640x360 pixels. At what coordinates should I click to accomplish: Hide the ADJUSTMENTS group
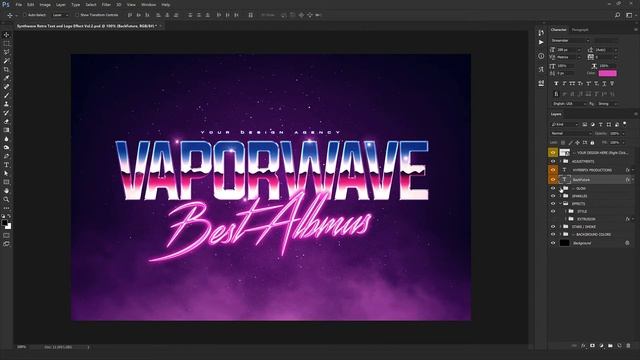click(553, 162)
